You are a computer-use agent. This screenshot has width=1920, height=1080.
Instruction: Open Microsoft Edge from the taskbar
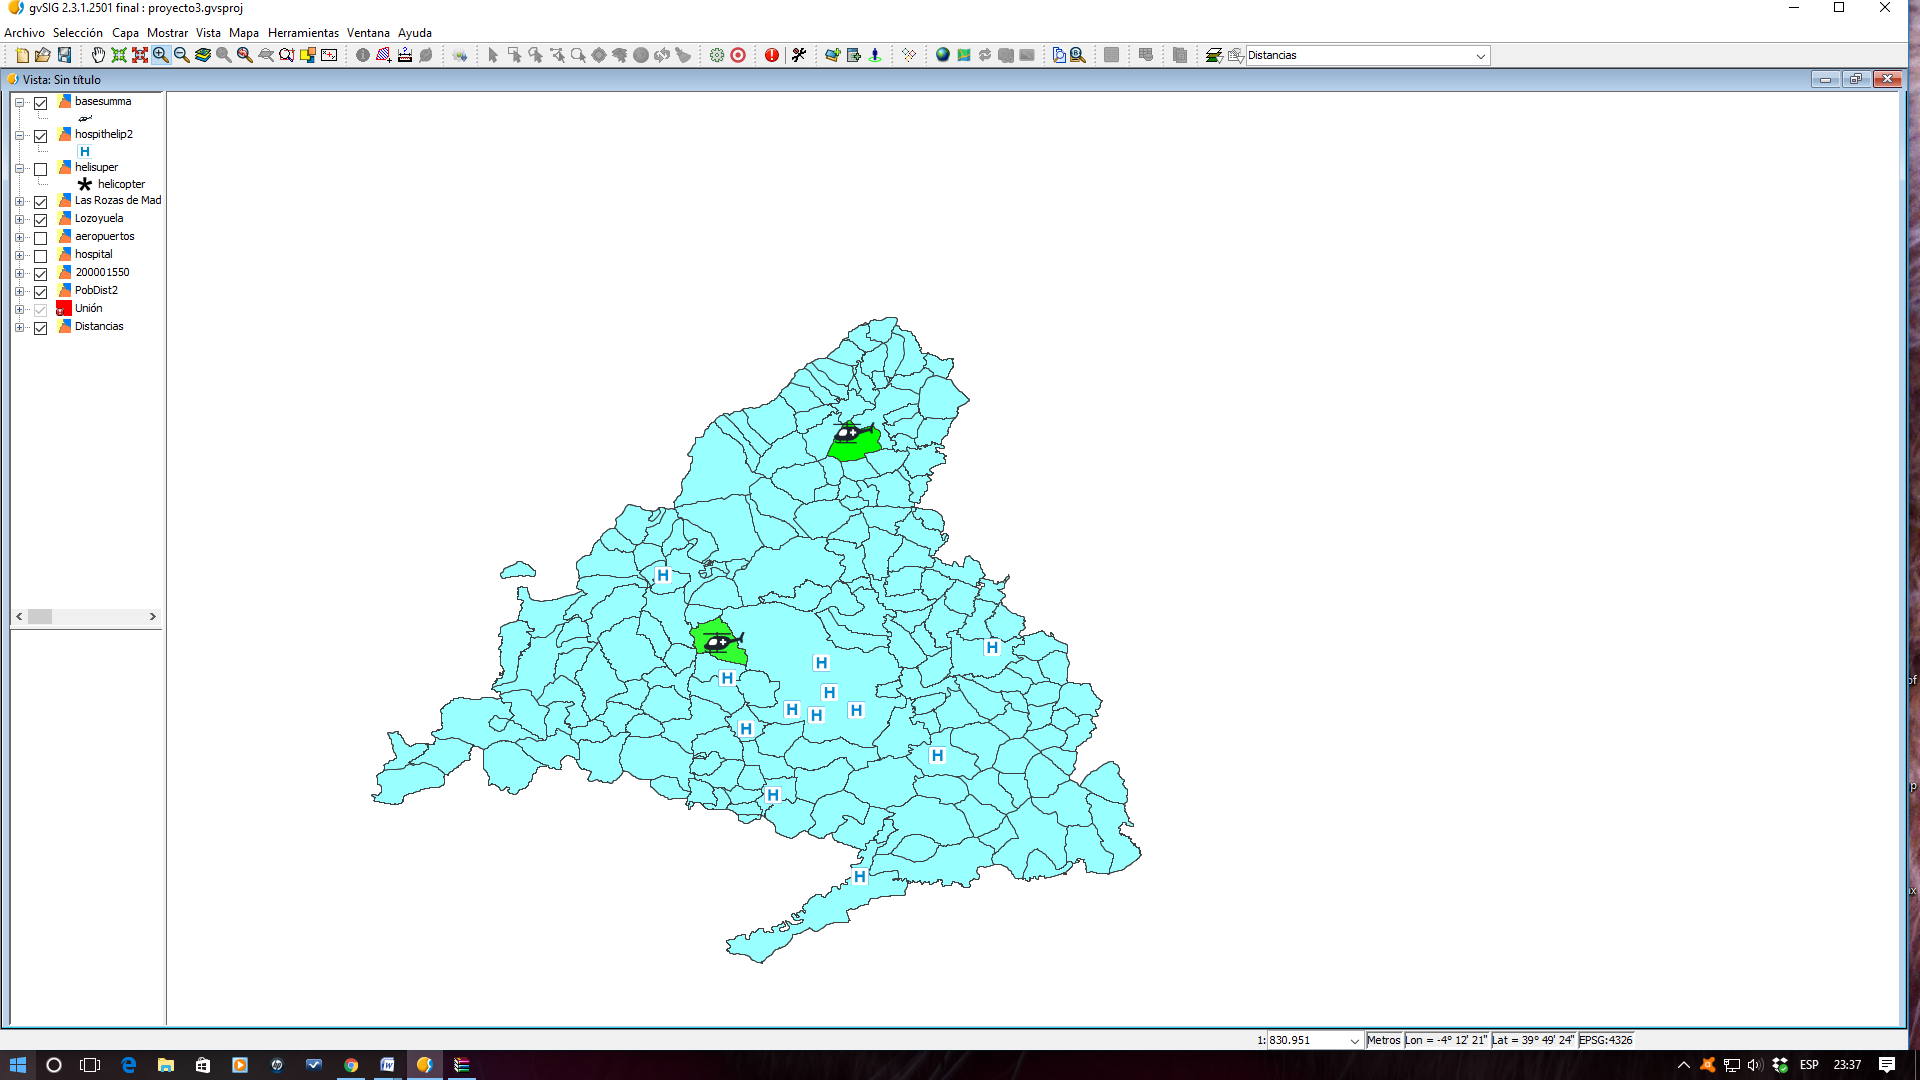128,1065
